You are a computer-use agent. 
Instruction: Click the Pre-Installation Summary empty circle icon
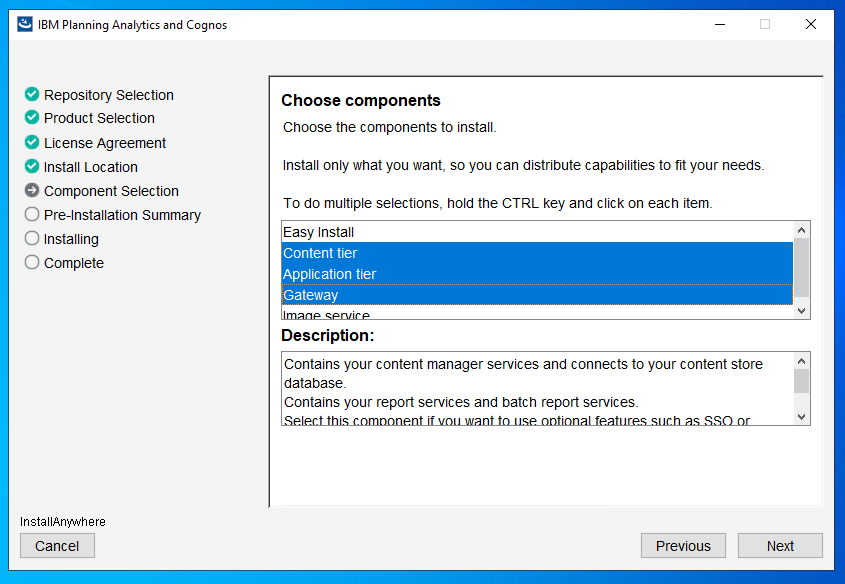[32, 214]
